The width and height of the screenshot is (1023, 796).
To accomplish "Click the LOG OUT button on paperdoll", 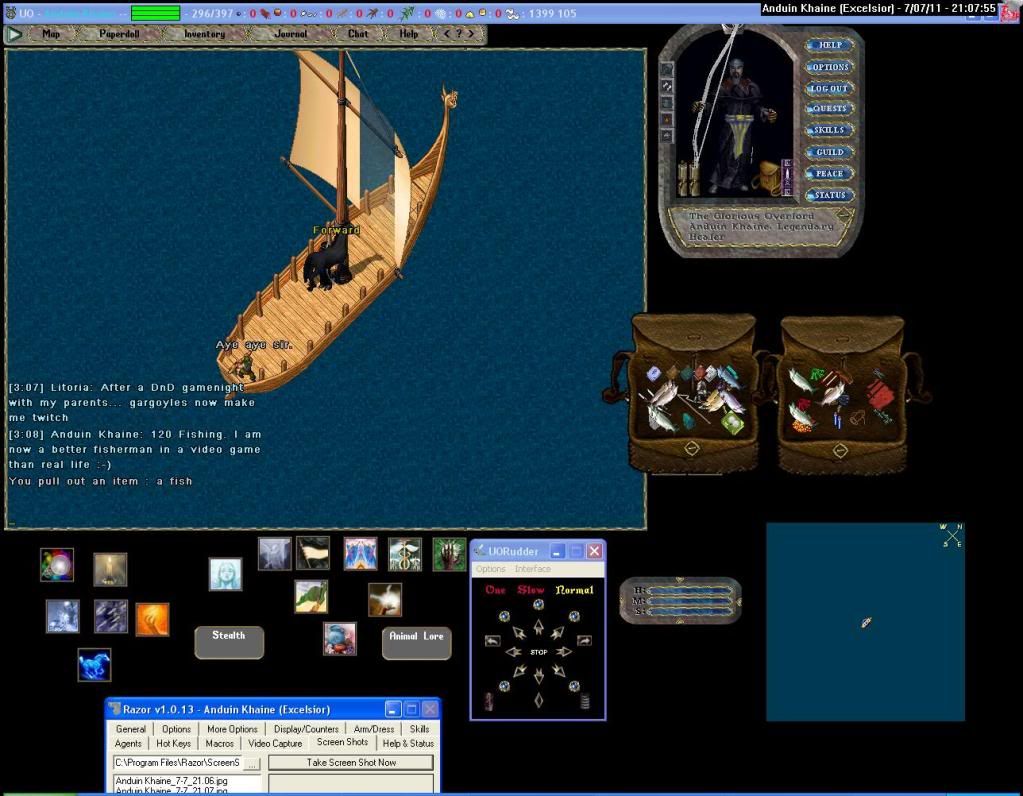I will pos(829,88).
